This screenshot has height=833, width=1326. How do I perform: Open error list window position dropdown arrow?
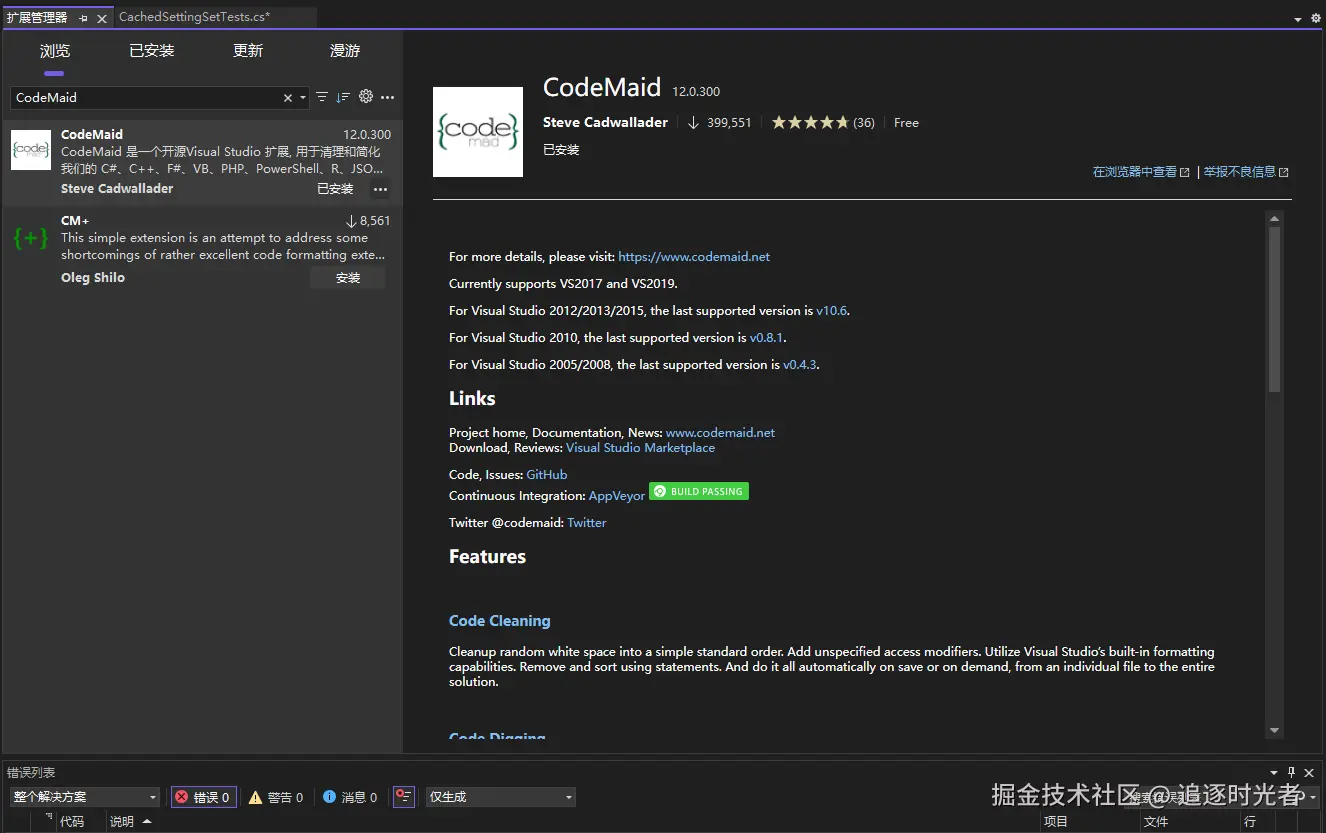pos(1274,773)
